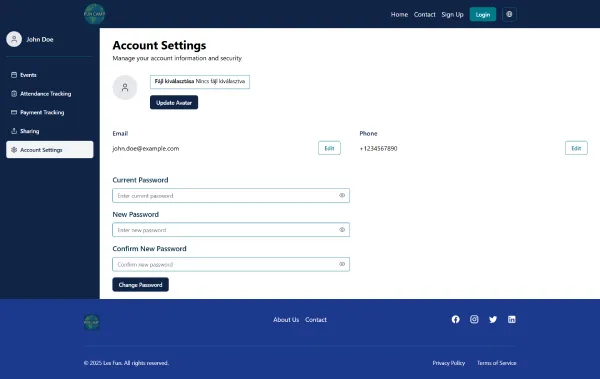The width and height of the screenshot is (600, 379).
Task: Open Contact in top navigation
Action: [424, 15]
